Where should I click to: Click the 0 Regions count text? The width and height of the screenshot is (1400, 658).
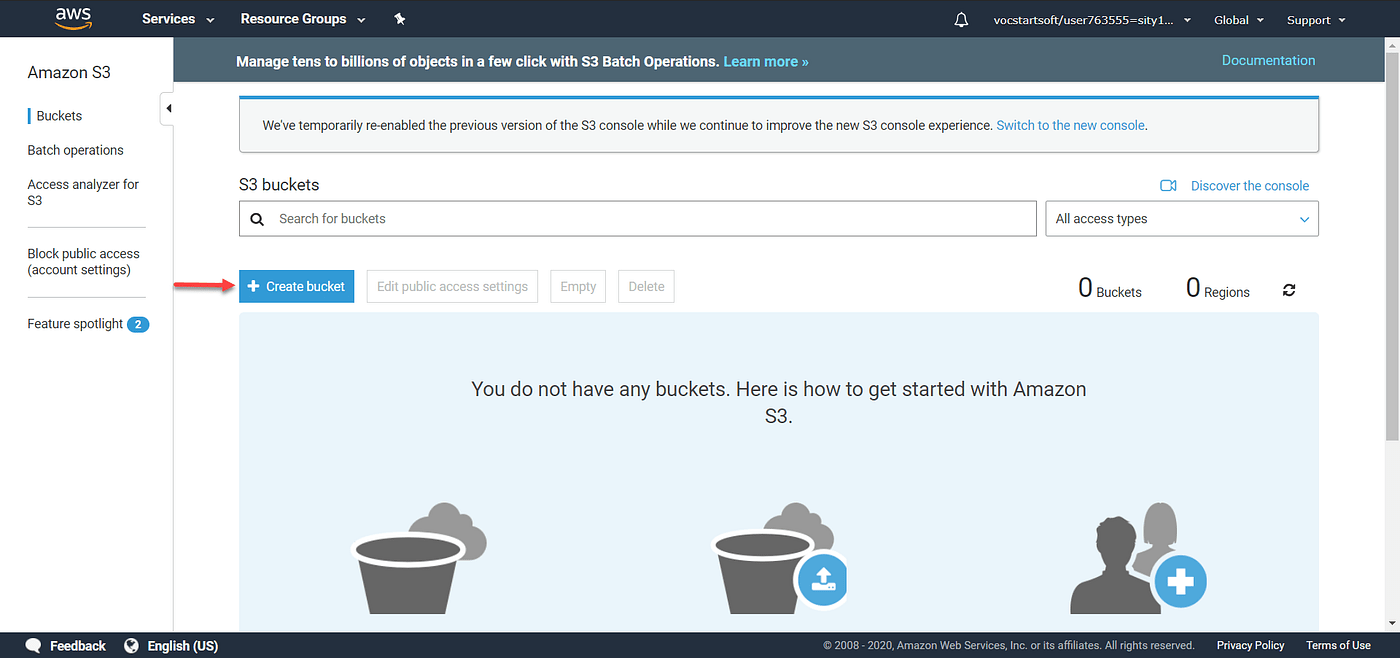1218,289
